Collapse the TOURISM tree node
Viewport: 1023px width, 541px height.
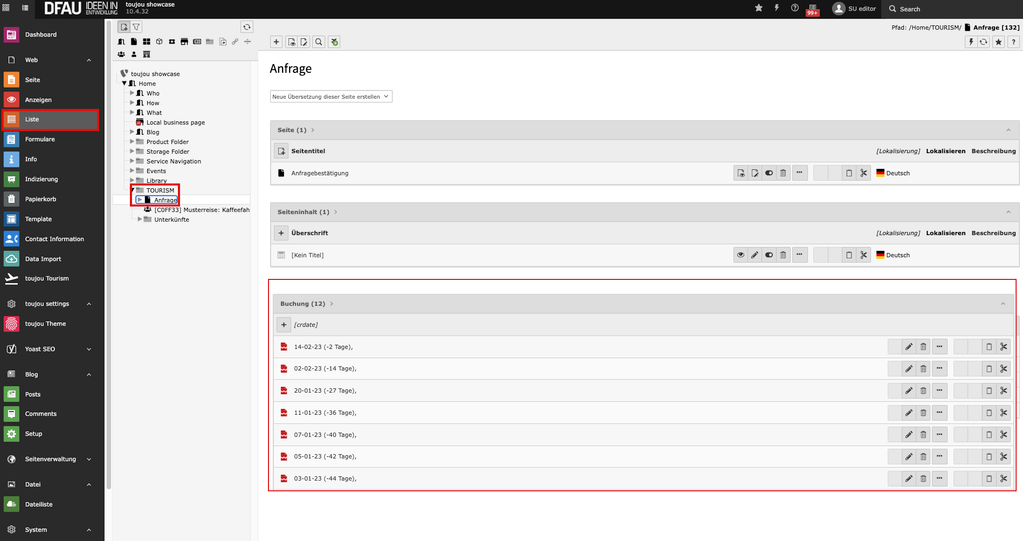tap(132, 190)
